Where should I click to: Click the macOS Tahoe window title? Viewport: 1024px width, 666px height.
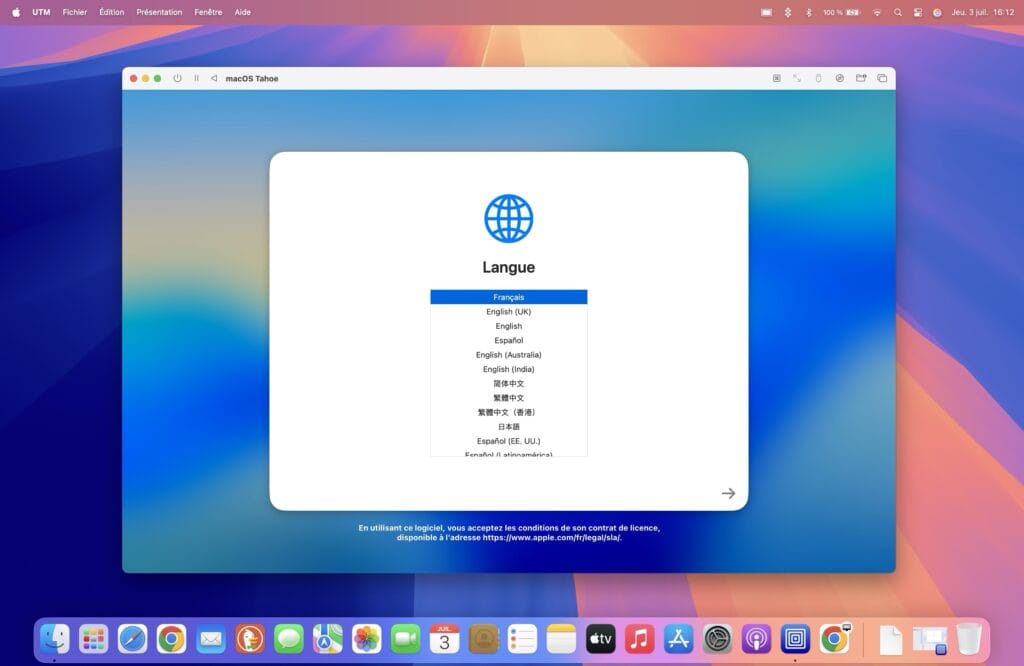pyautogui.click(x=252, y=78)
